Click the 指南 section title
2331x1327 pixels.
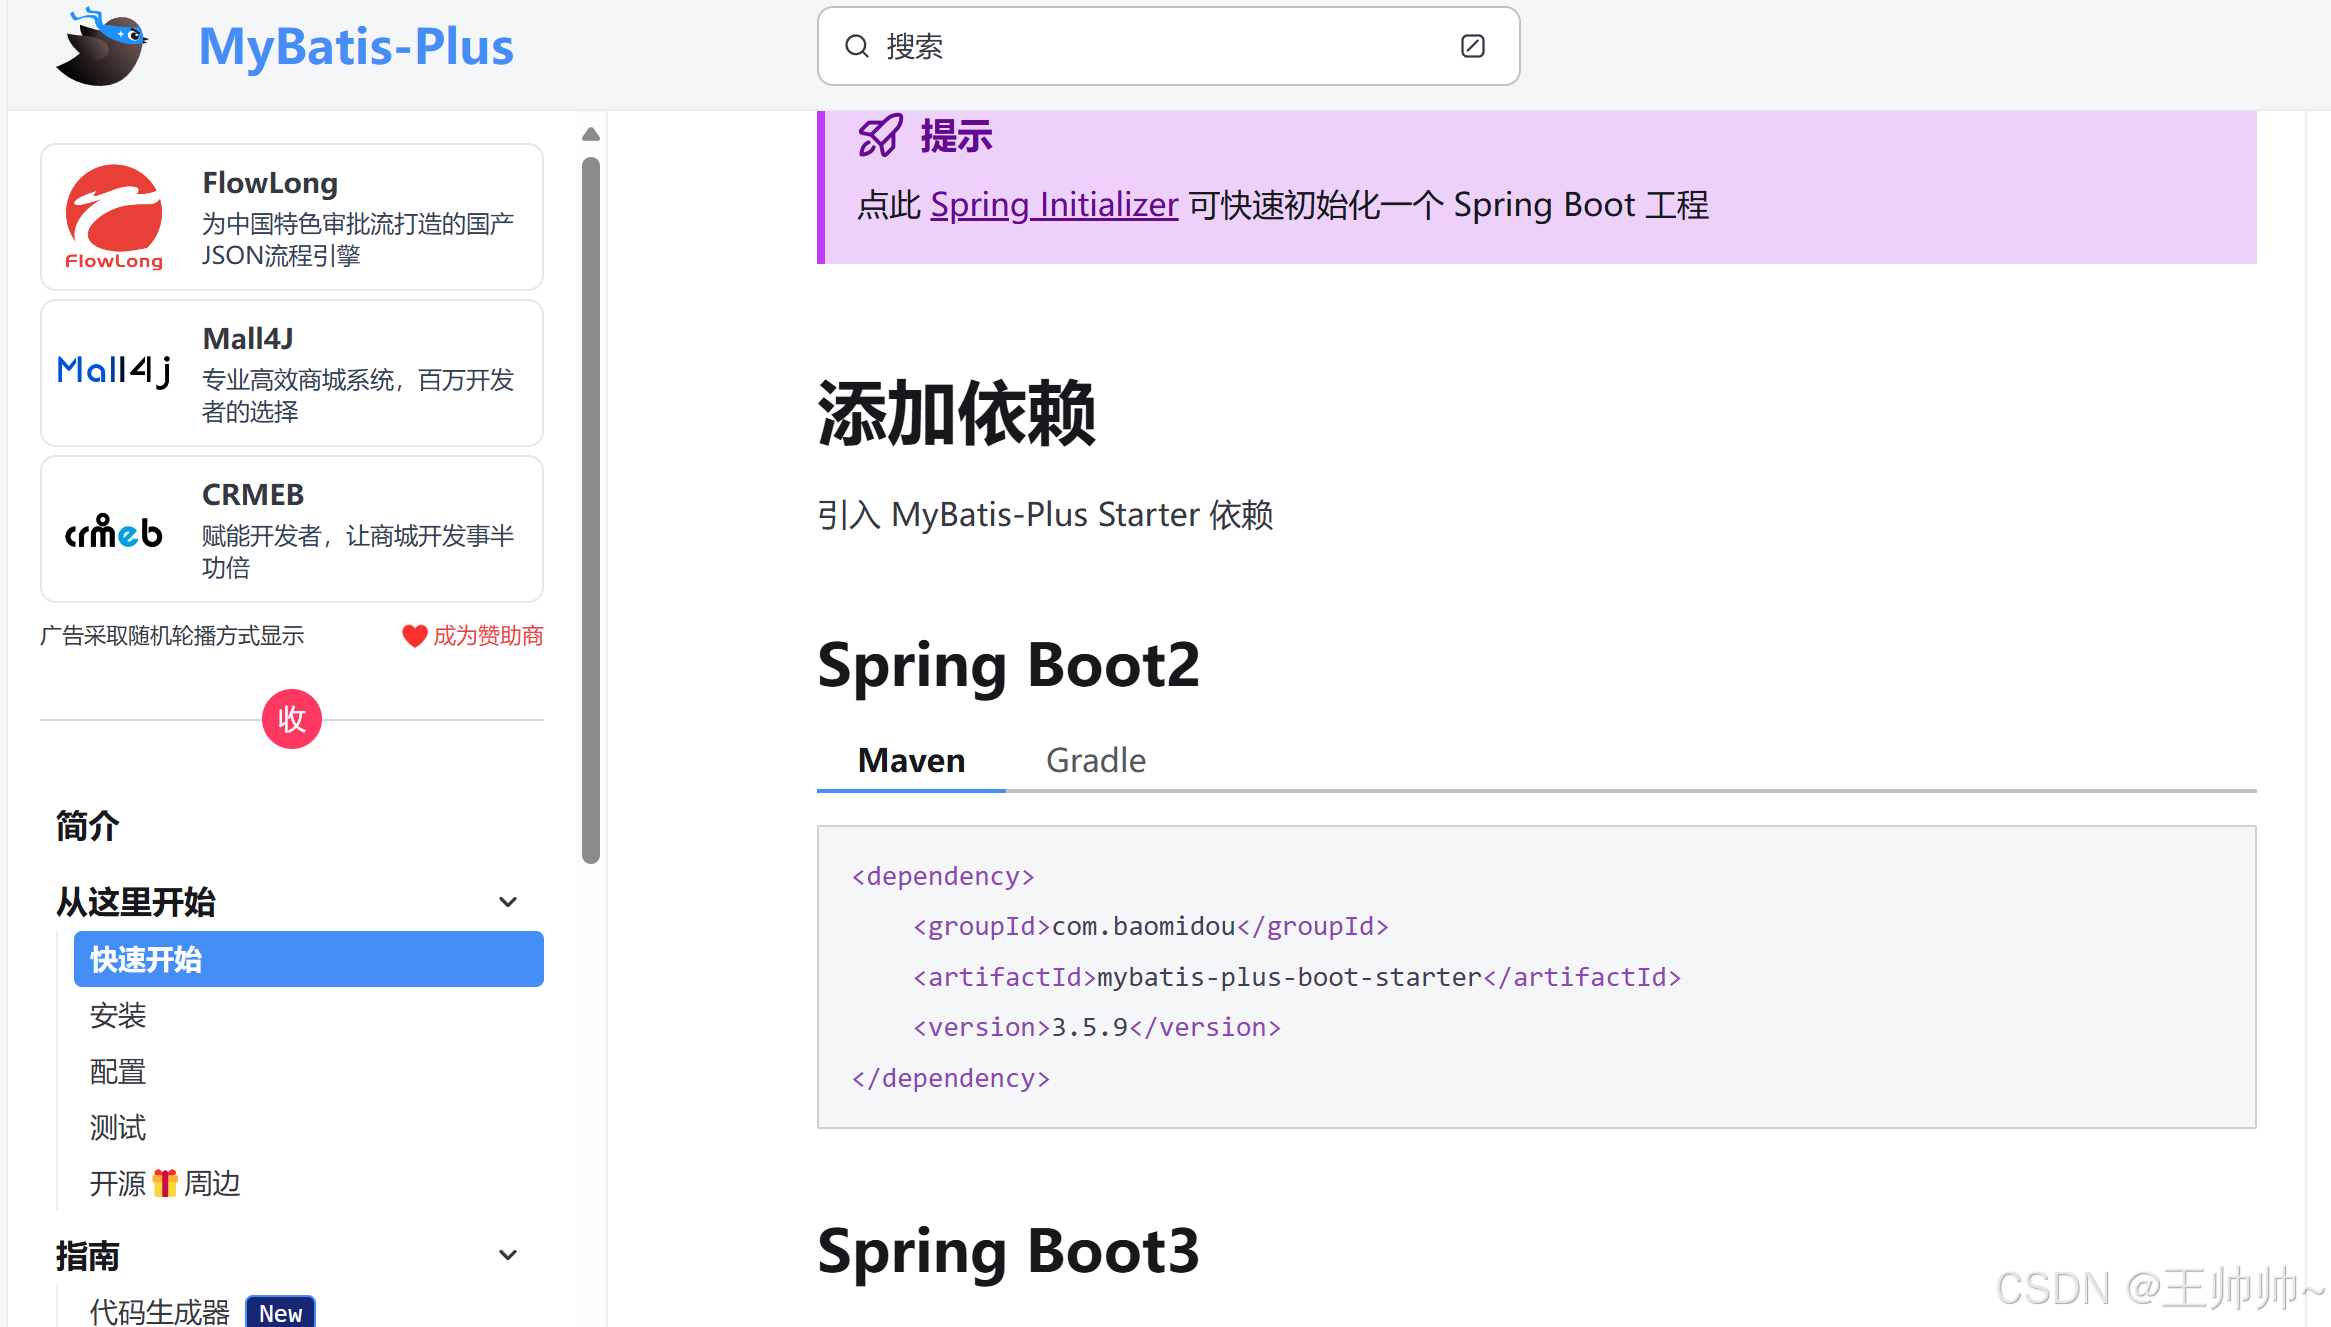[88, 1255]
